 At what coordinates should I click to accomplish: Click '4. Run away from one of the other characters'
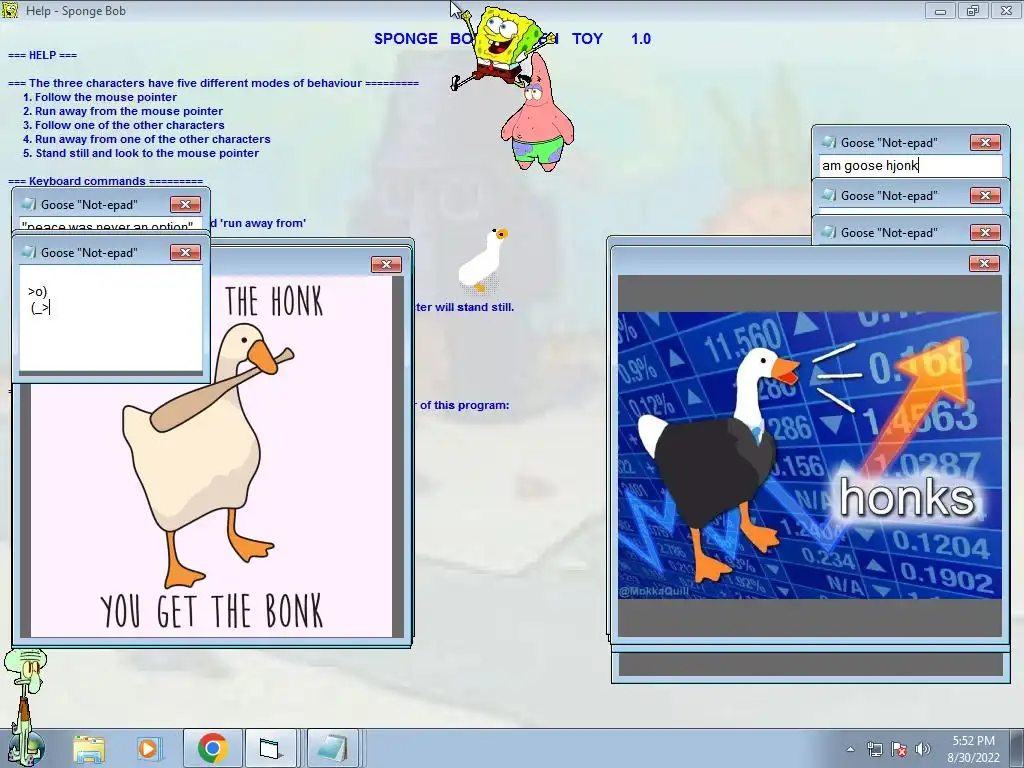point(146,139)
